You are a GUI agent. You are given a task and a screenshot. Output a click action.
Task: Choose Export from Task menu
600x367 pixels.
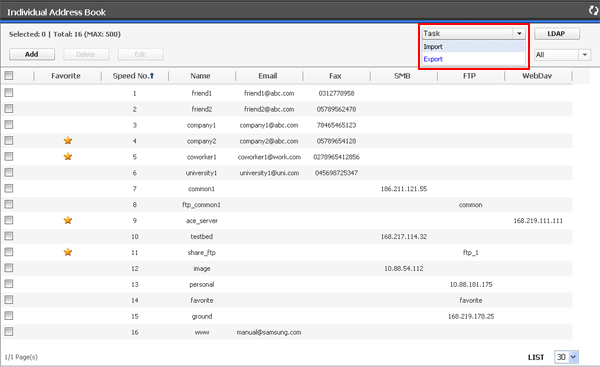474,59
